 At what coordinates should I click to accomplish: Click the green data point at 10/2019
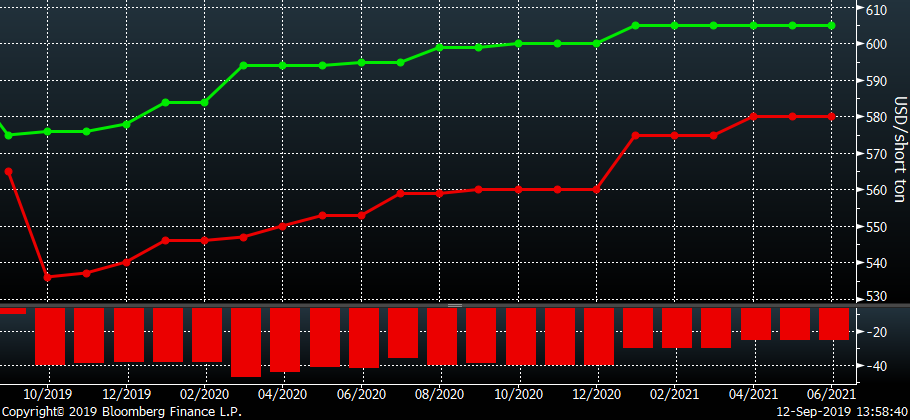coord(48,131)
